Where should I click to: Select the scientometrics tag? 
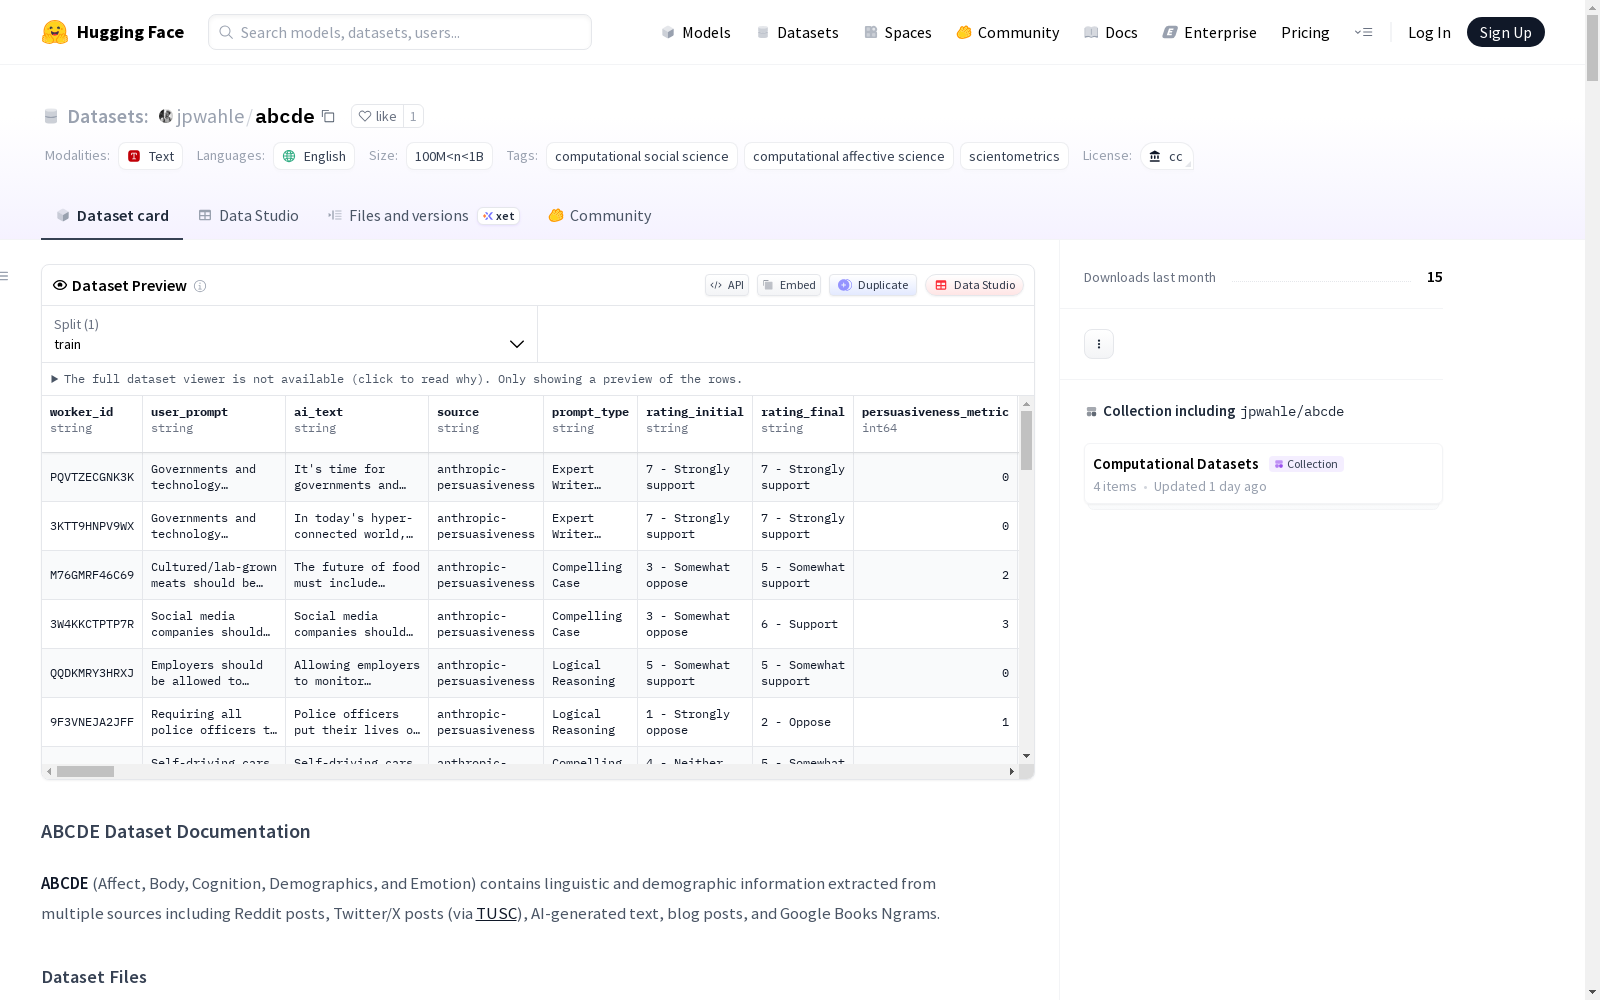point(1014,156)
